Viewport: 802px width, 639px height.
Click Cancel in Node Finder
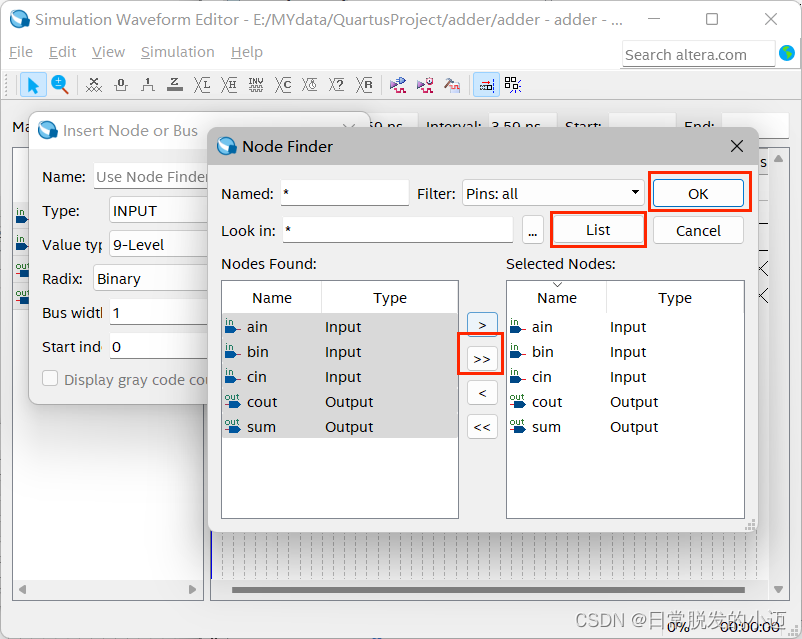698,231
